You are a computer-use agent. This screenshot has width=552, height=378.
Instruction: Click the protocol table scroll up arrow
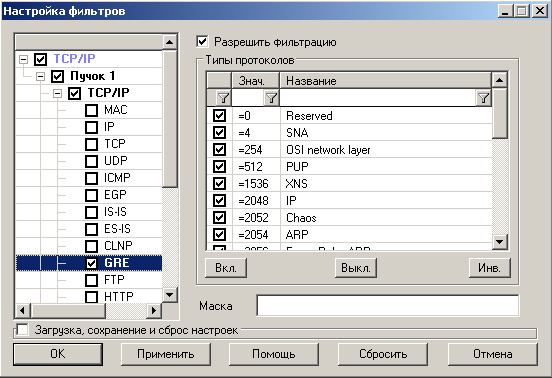[x=500, y=80]
